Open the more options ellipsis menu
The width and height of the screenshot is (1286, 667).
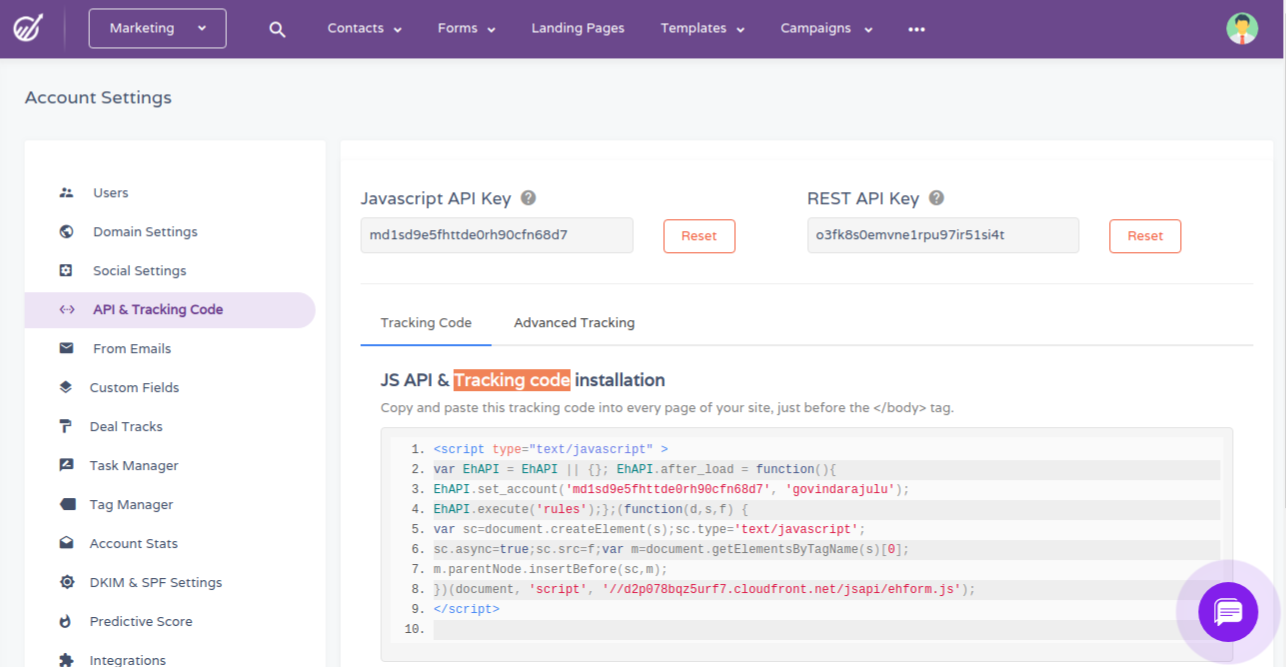point(916,29)
